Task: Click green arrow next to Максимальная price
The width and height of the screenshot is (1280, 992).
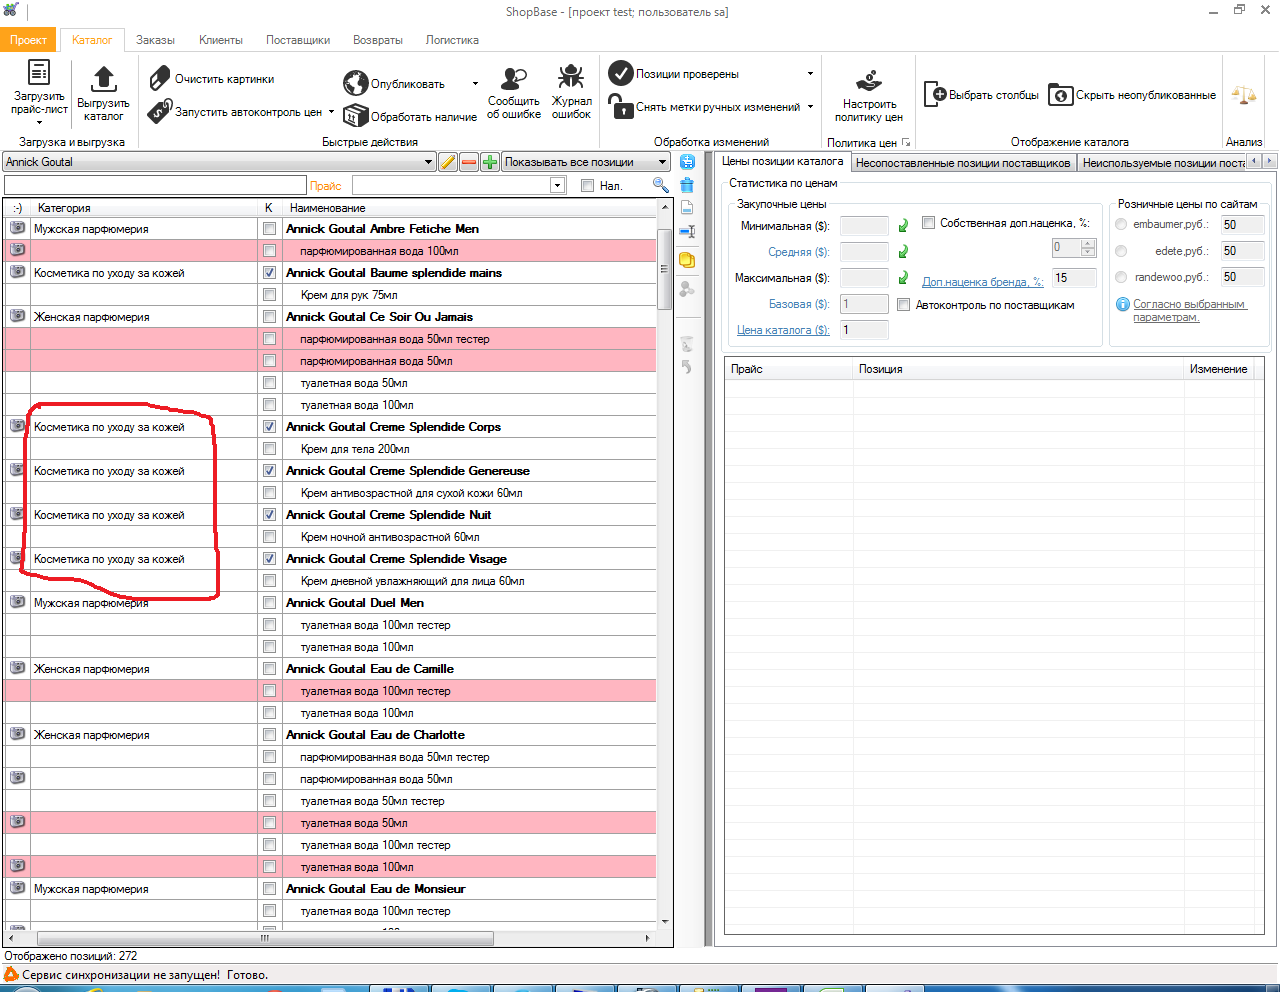Action: click(903, 278)
